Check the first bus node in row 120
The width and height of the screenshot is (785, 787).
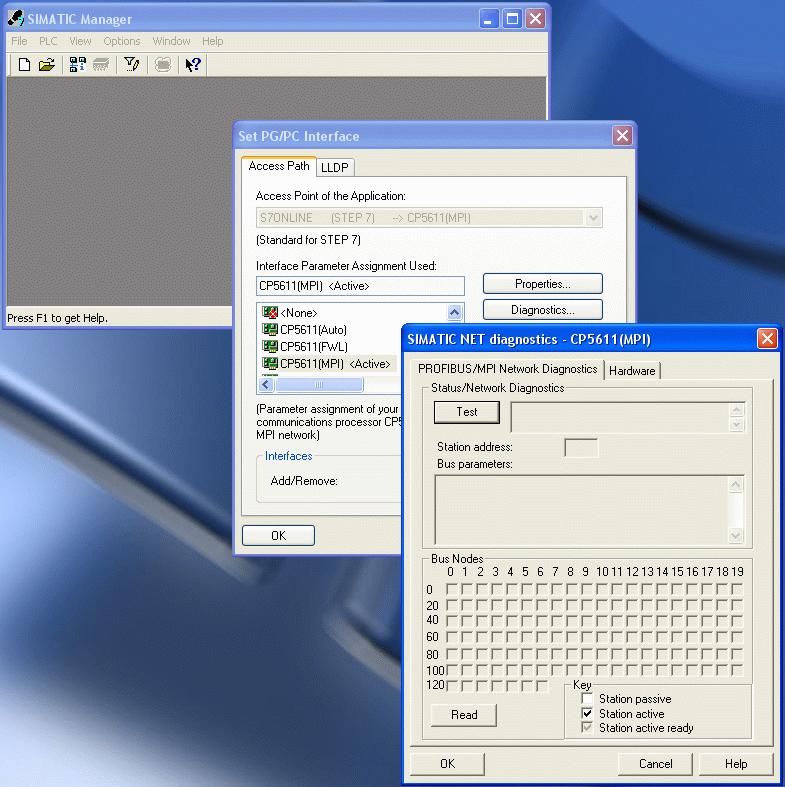point(451,686)
